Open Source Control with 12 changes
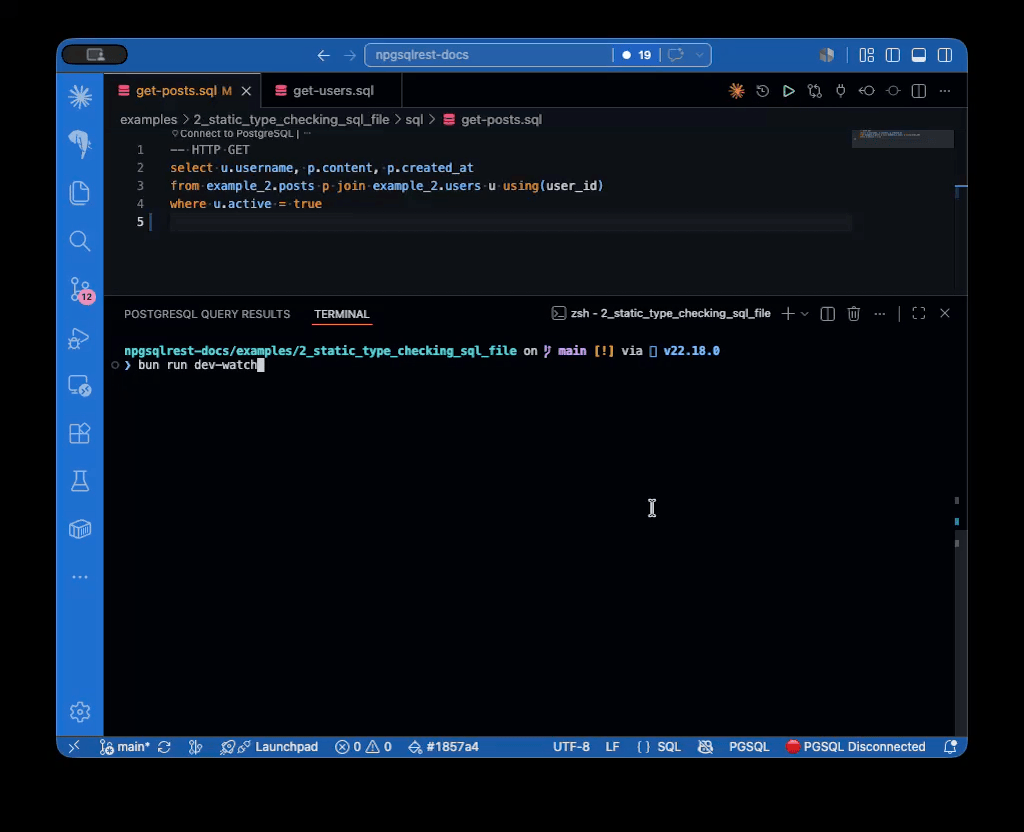1024x832 pixels. point(82,289)
